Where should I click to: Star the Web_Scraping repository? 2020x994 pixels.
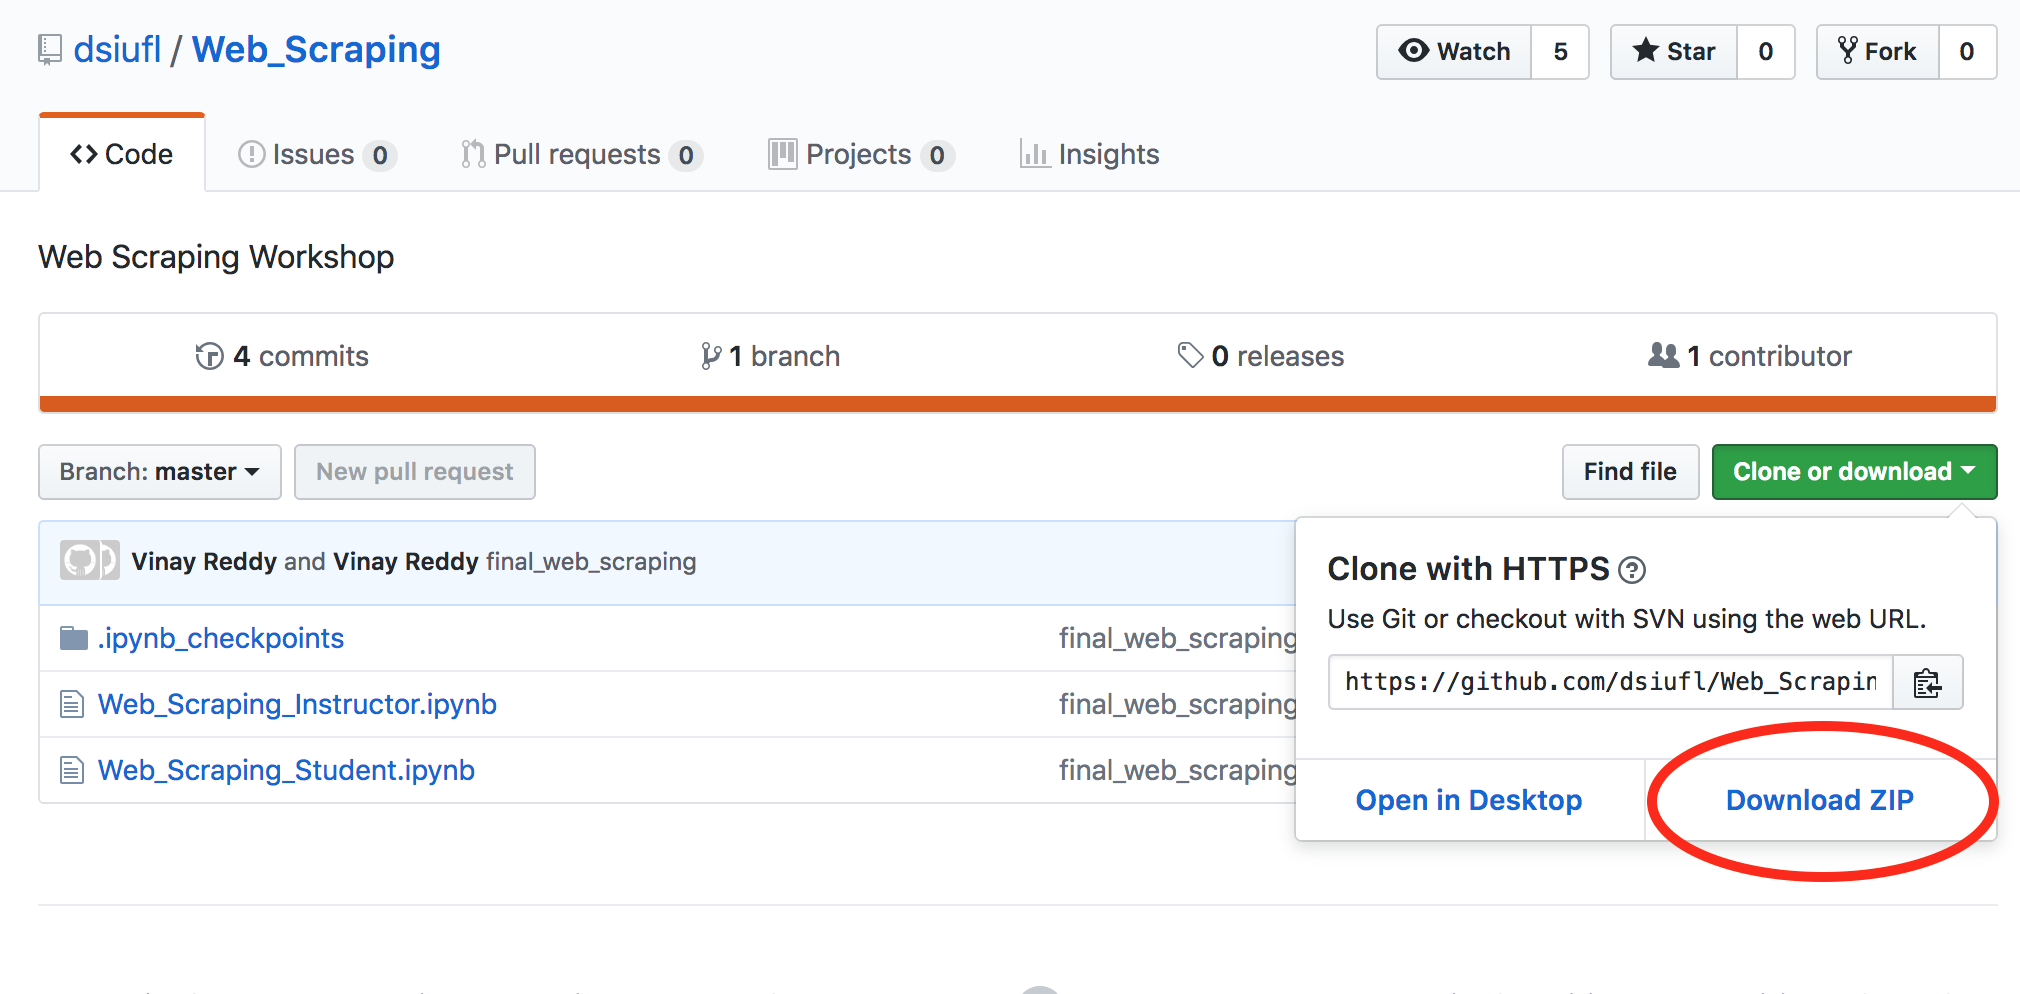(1673, 52)
